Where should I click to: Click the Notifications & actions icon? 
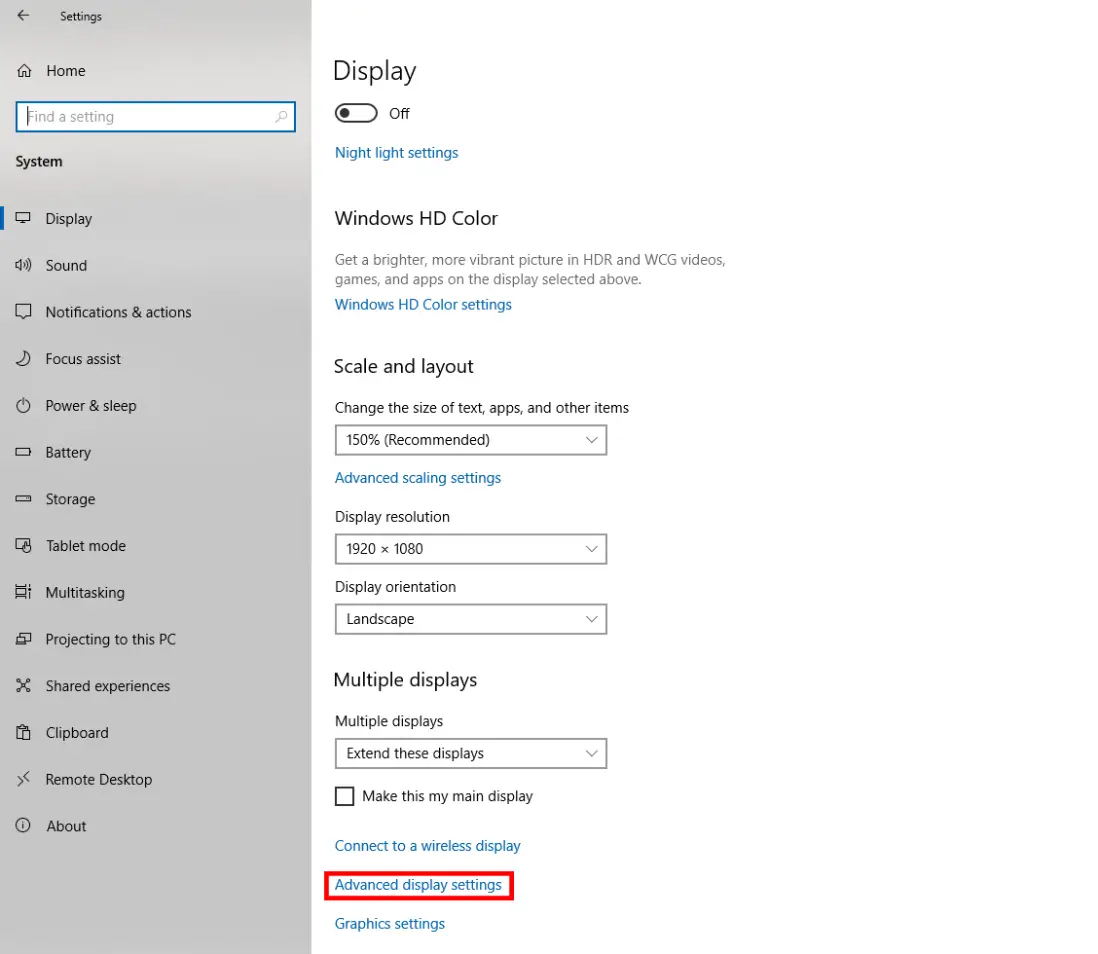[25, 312]
